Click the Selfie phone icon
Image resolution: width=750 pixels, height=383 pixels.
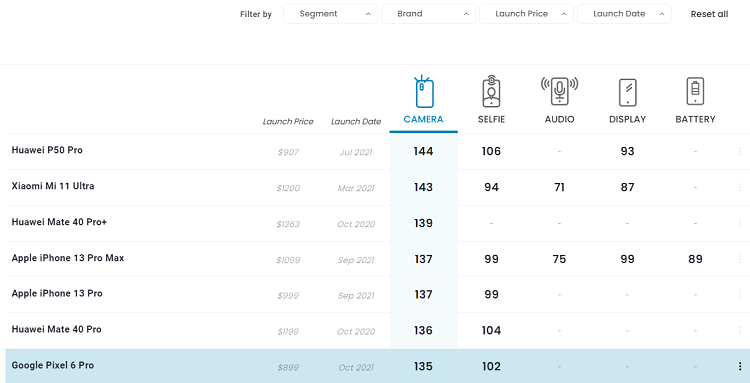(491, 91)
